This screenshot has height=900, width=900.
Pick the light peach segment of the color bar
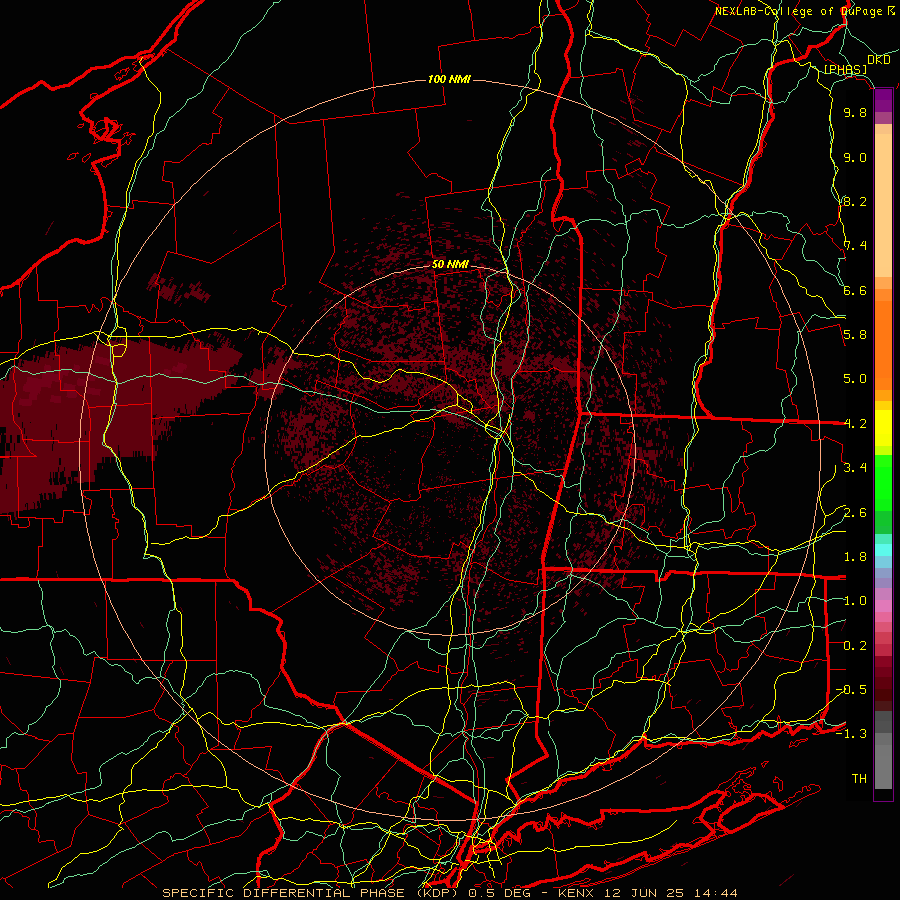click(x=883, y=205)
